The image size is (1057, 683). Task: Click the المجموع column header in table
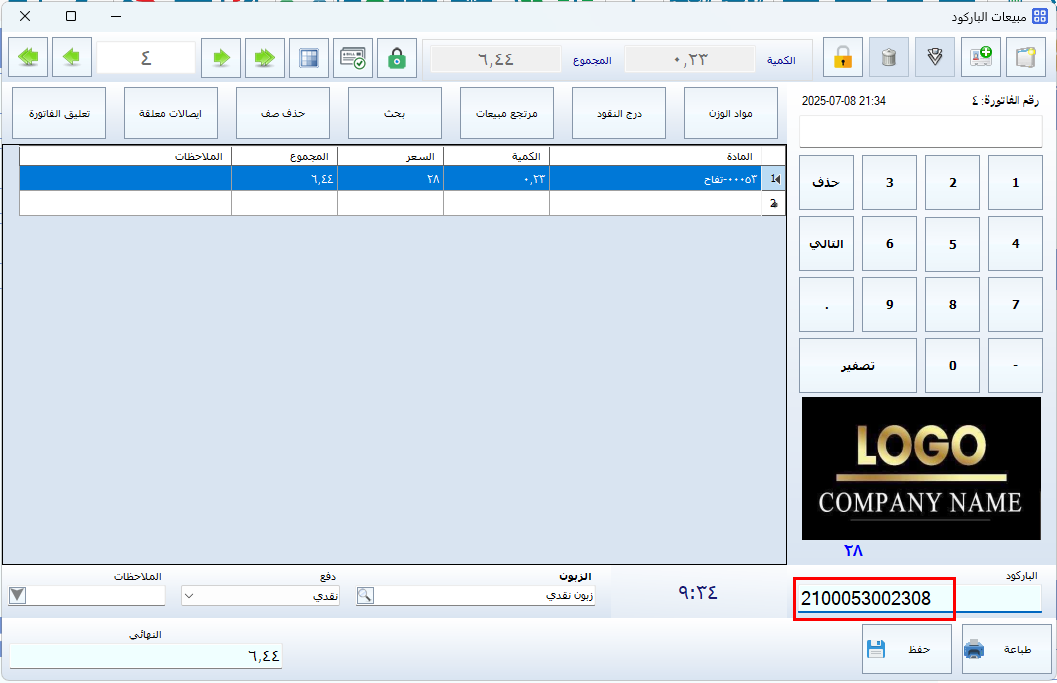(284, 156)
